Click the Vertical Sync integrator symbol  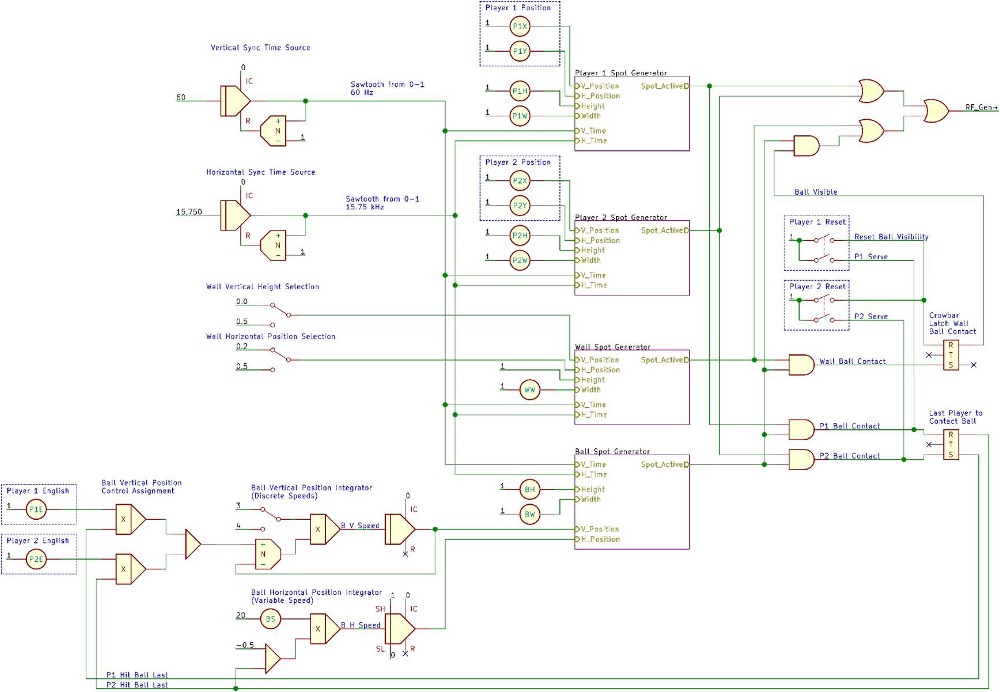click(237, 100)
